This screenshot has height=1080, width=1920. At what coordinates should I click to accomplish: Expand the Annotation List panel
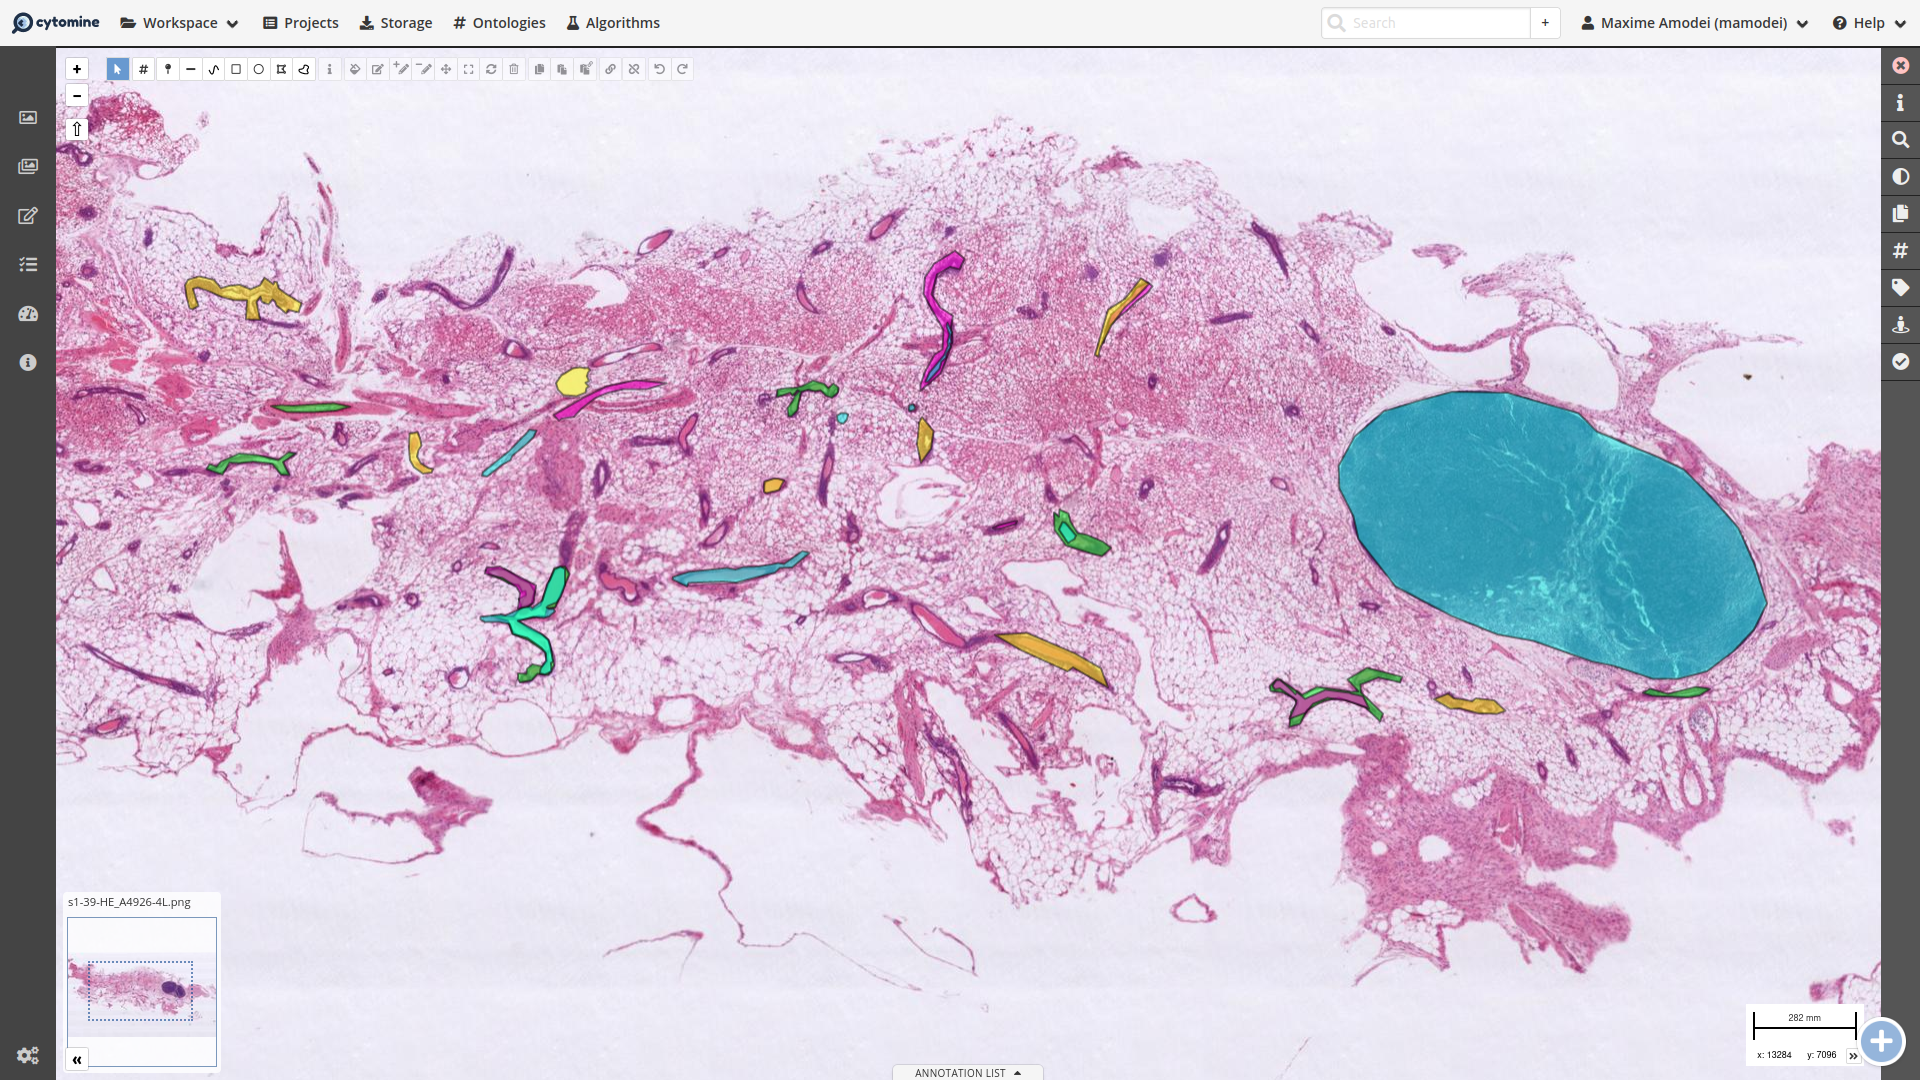968,1072
